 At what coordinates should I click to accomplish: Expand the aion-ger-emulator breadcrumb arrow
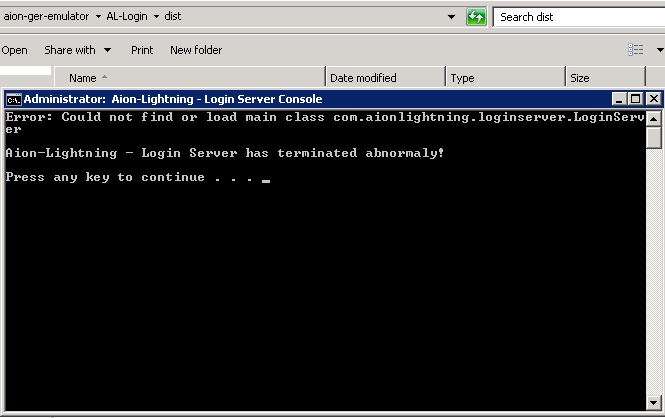point(98,17)
